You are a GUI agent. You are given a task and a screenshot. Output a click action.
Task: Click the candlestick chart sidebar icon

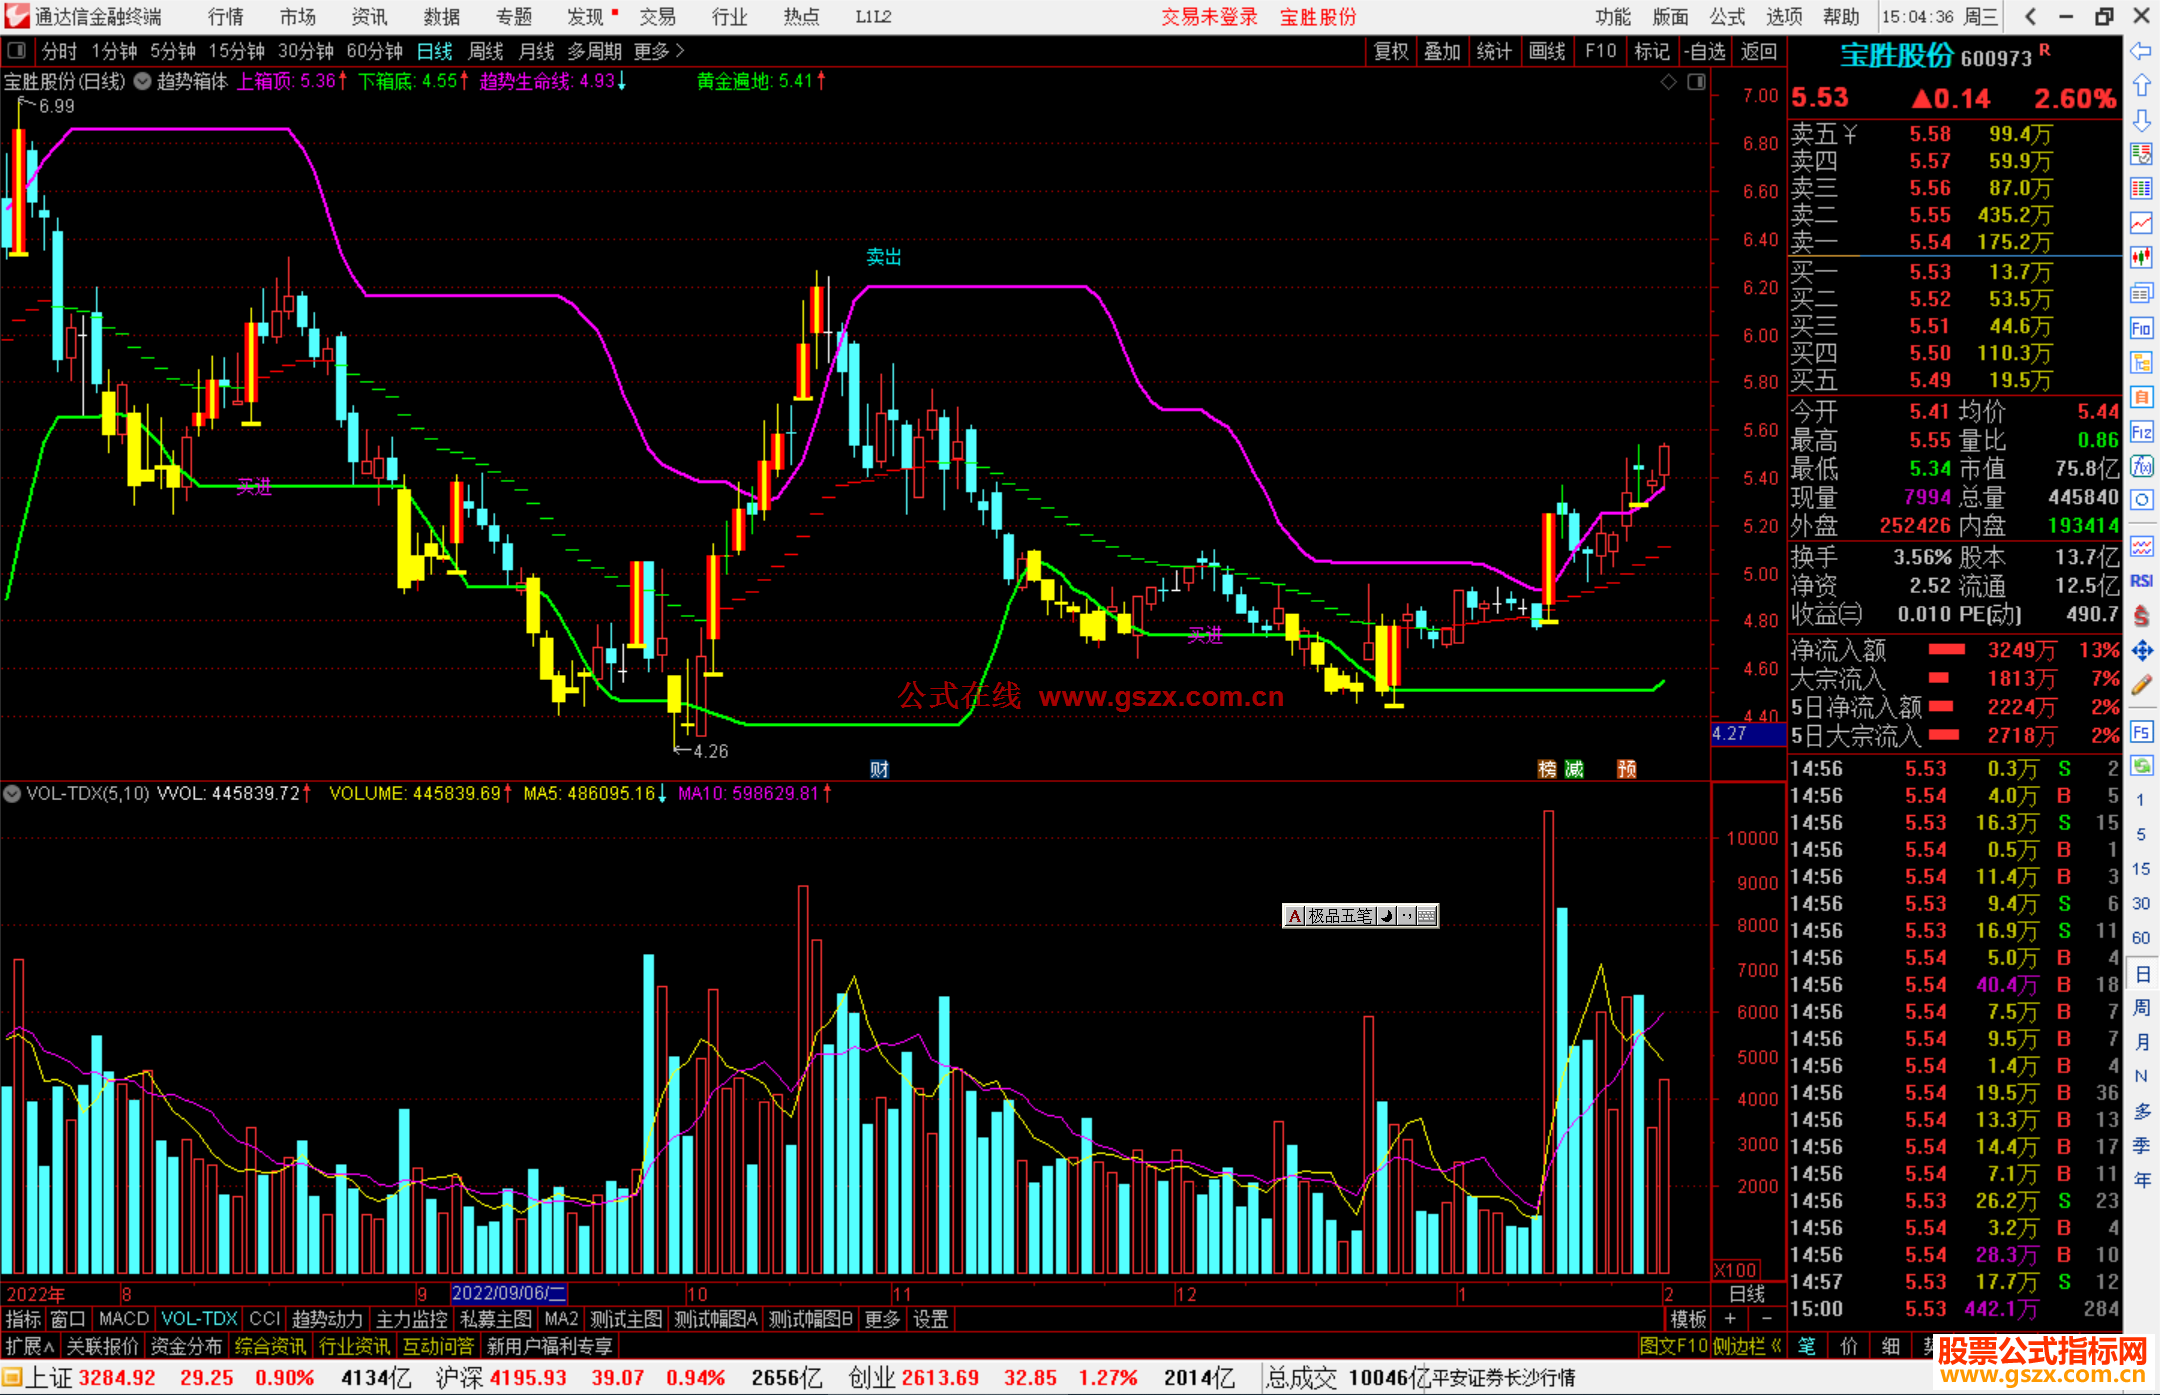(x=2141, y=257)
